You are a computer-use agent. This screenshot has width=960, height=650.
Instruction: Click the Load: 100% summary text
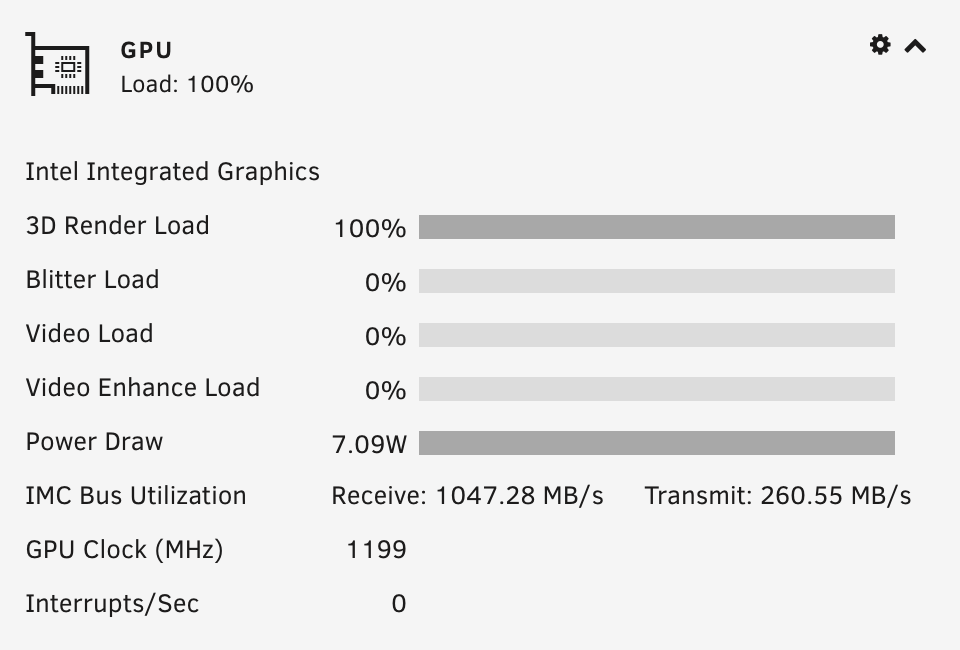pyautogui.click(x=187, y=84)
